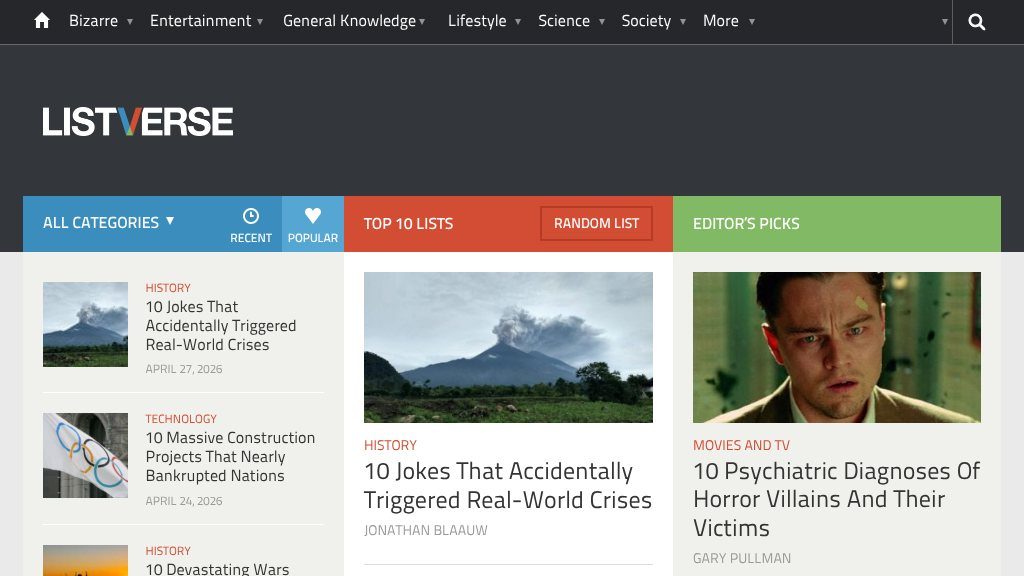Open '10 Devastating Wars' article link
The image size is (1024, 576).
point(217,569)
